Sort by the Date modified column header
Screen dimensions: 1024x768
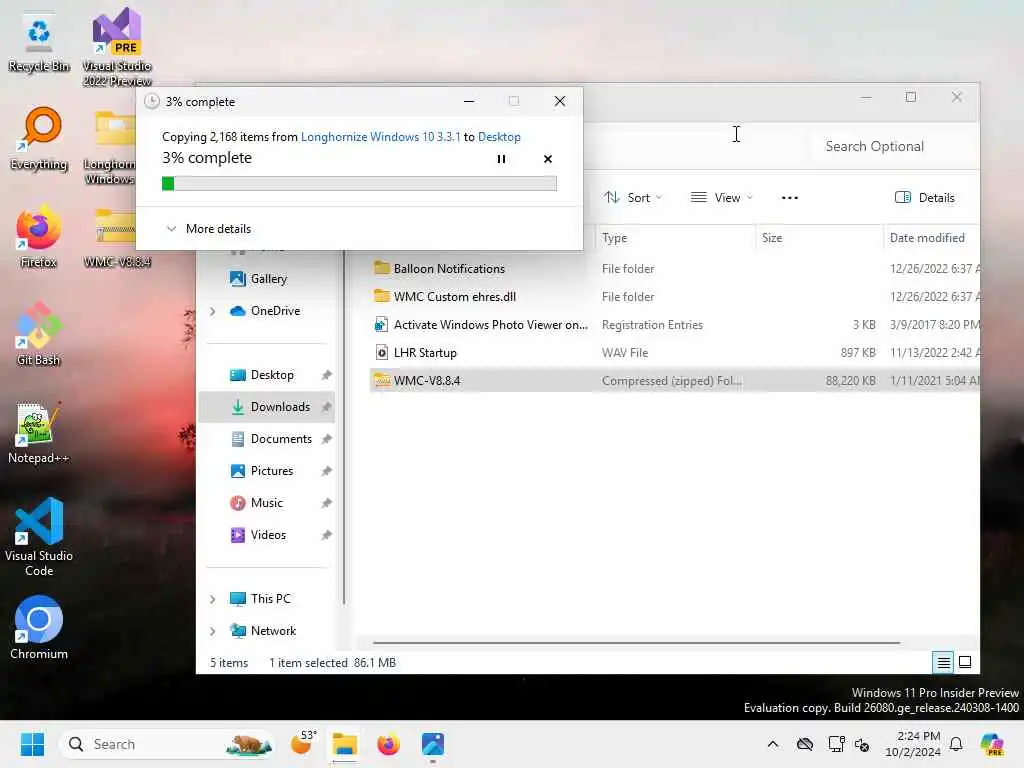(x=931, y=238)
